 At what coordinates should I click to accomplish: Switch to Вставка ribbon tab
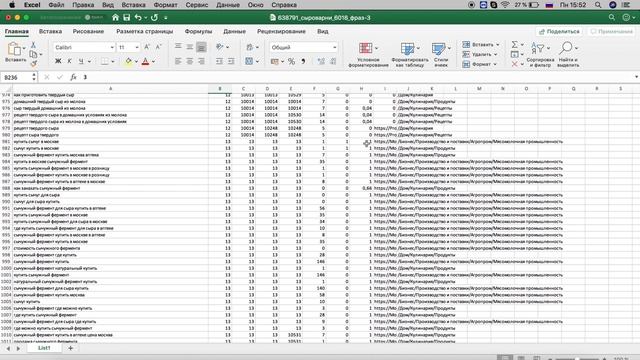click(x=50, y=31)
